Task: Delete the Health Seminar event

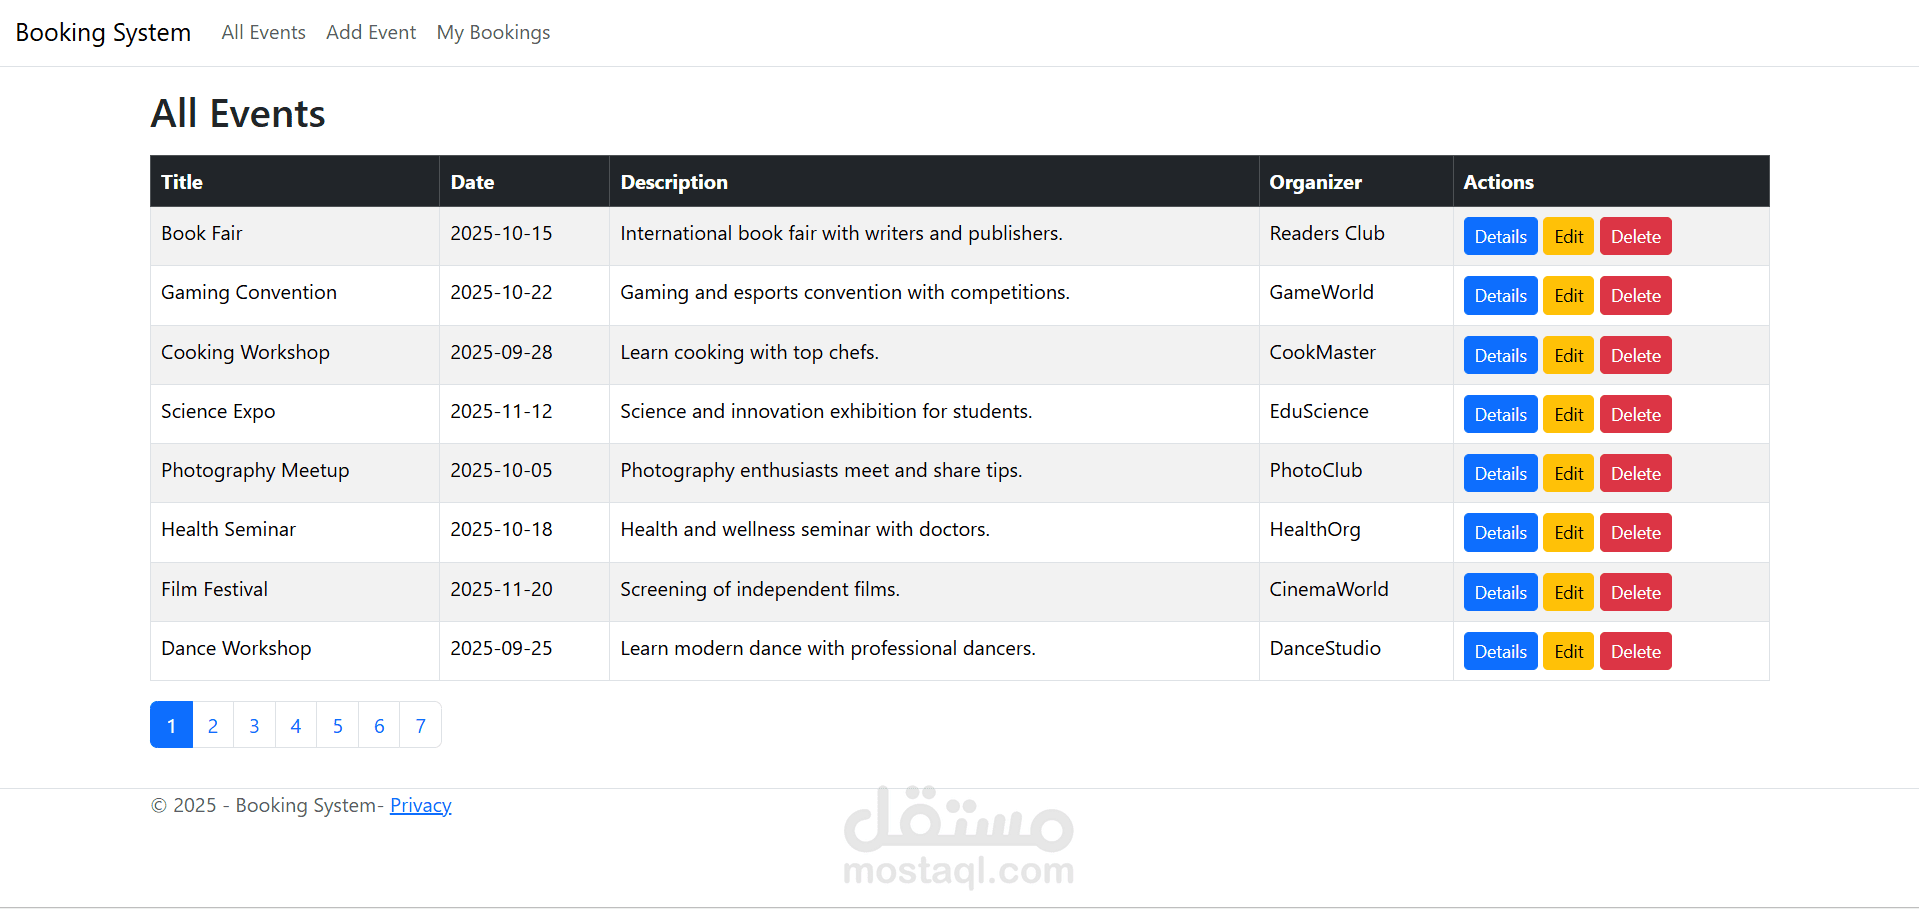Action: pos(1635,533)
